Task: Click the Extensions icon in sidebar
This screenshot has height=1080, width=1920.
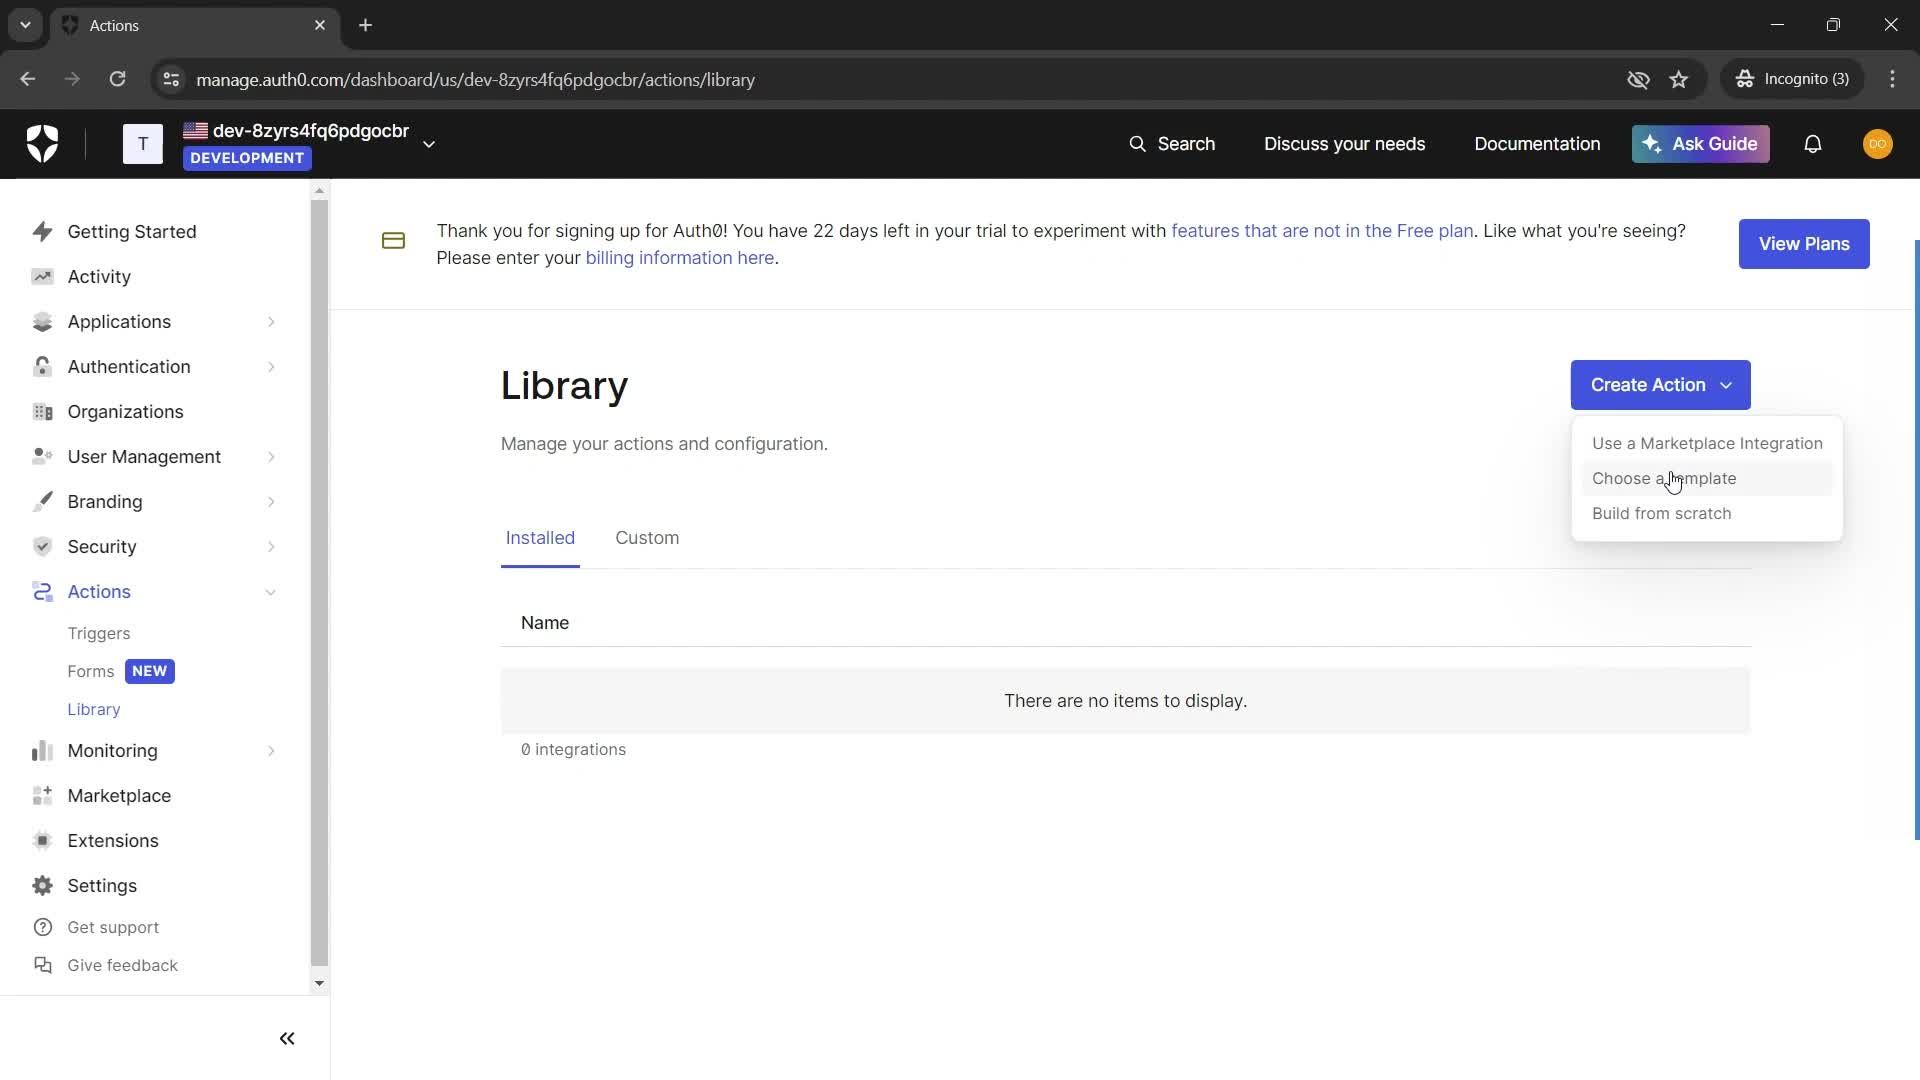Action: coord(42,841)
